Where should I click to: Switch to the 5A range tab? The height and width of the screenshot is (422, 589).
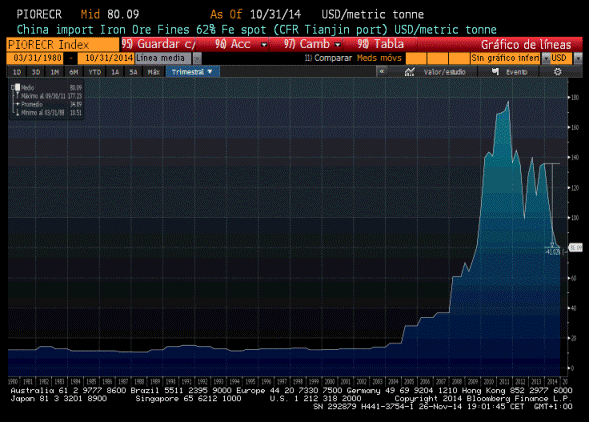click(133, 72)
